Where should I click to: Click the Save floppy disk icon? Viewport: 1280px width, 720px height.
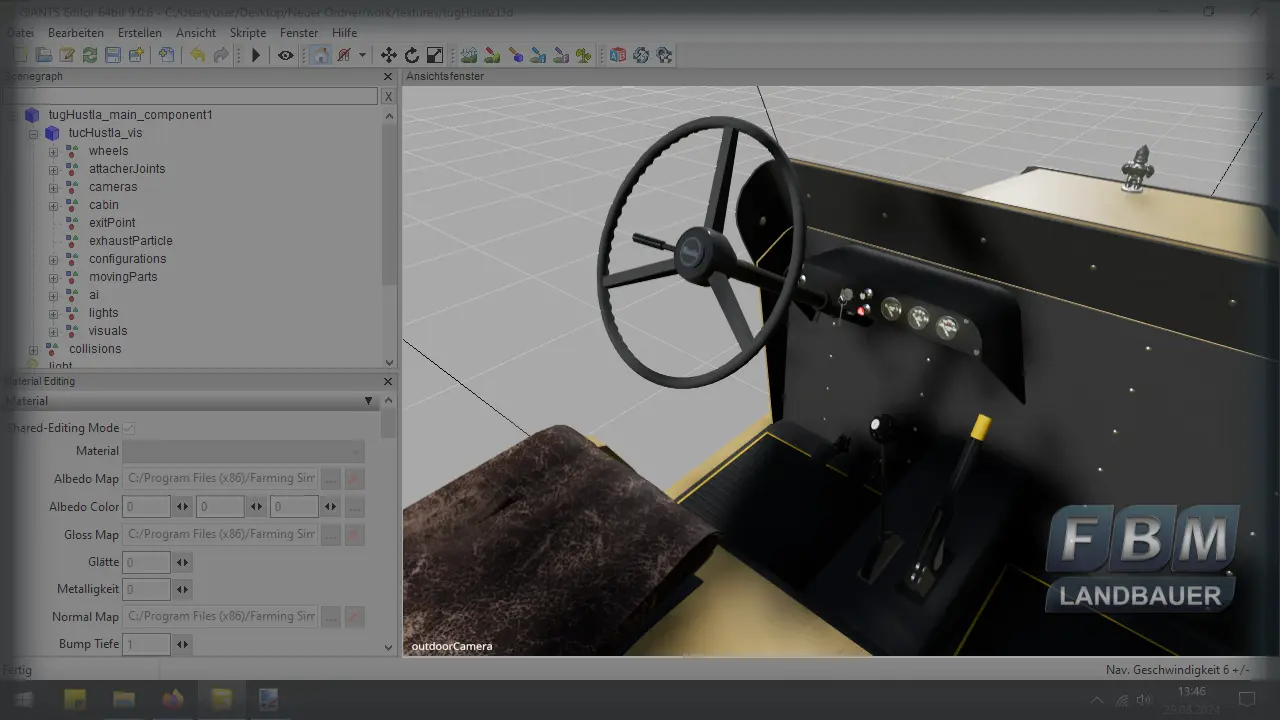113,55
